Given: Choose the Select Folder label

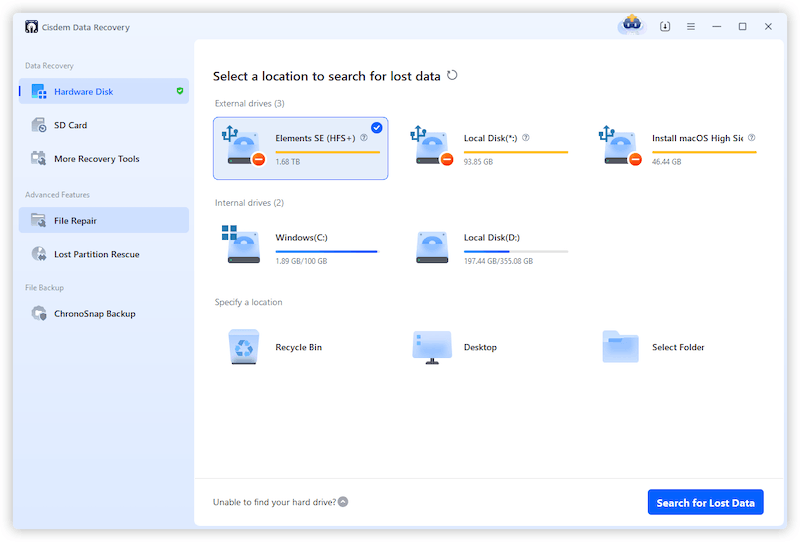Looking at the screenshot, I should click(x=678, y=347).
